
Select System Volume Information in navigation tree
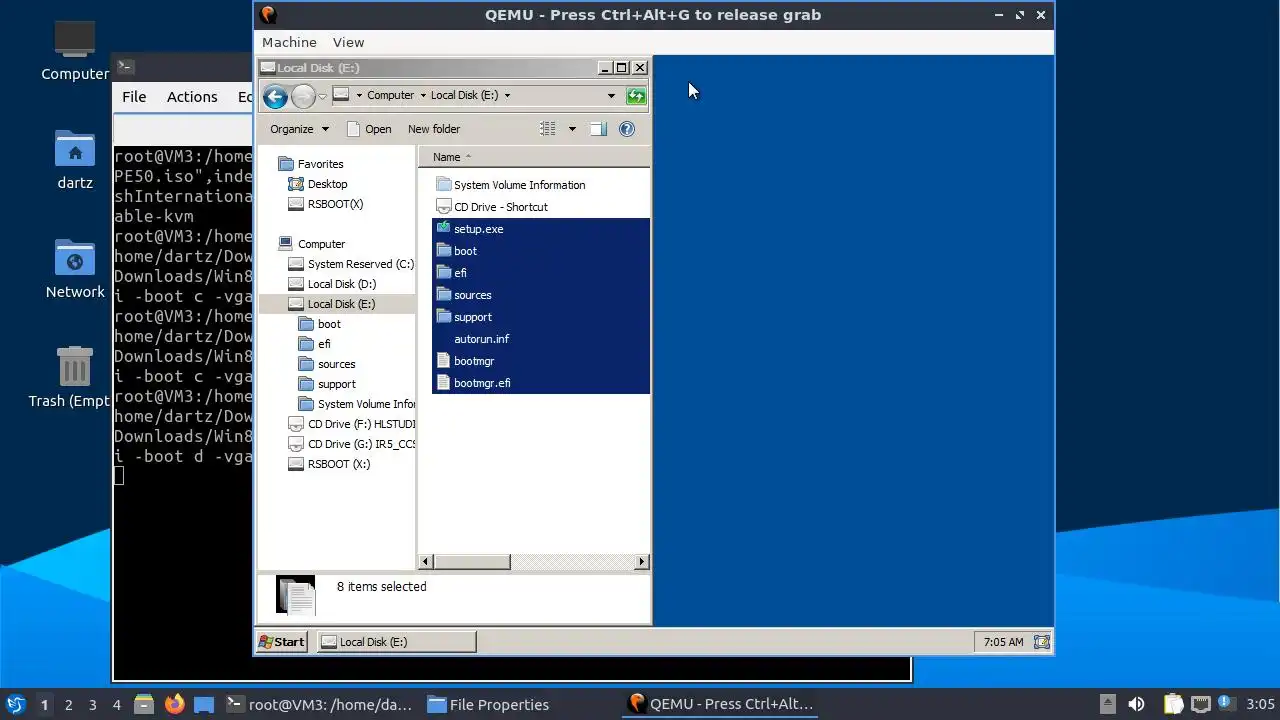pos(366,404)
